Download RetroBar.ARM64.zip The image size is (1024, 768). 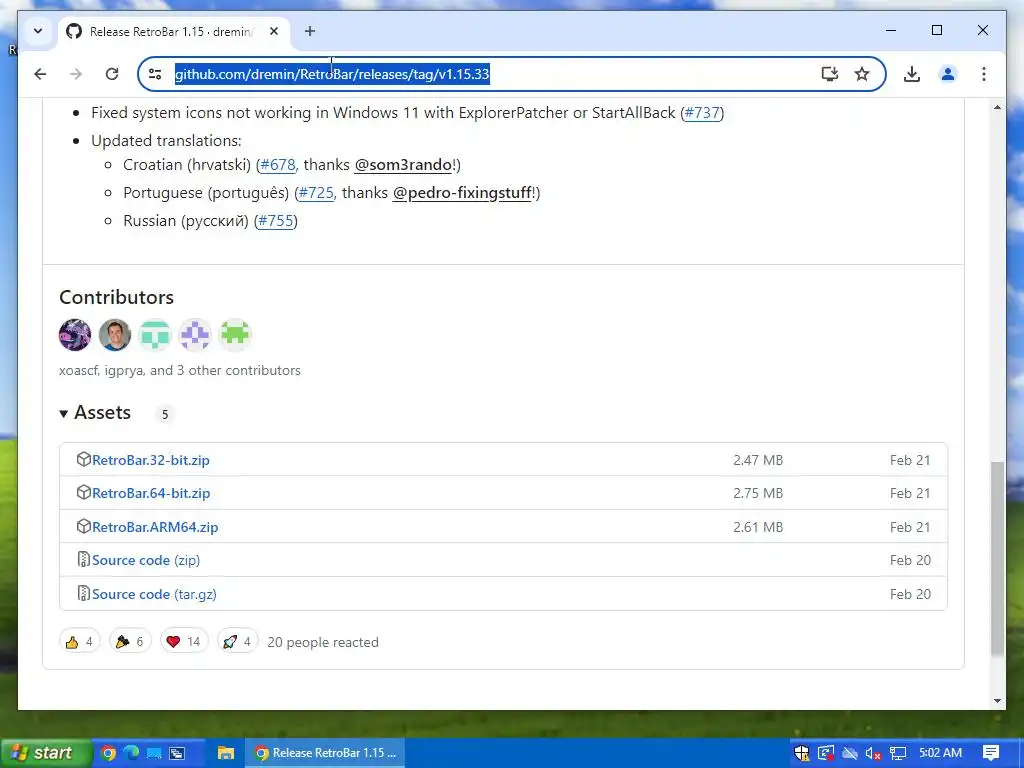click(155, 527)
